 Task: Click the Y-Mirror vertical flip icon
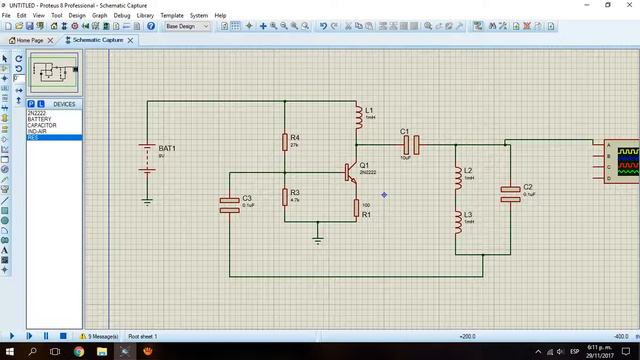pos(19,100)
